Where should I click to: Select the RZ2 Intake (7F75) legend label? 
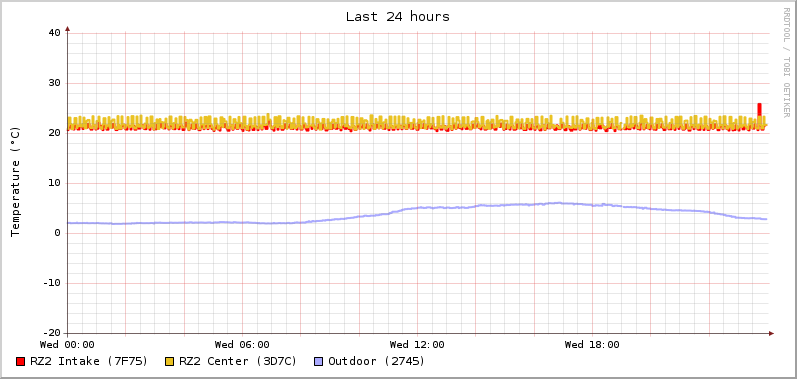(x=89, y=361)
